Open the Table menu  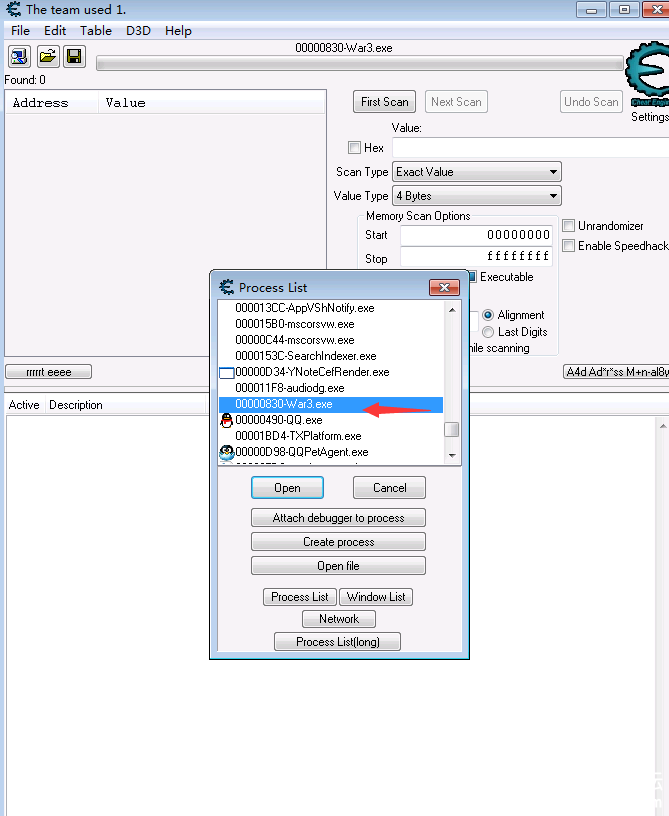click(x=96, y=31)
